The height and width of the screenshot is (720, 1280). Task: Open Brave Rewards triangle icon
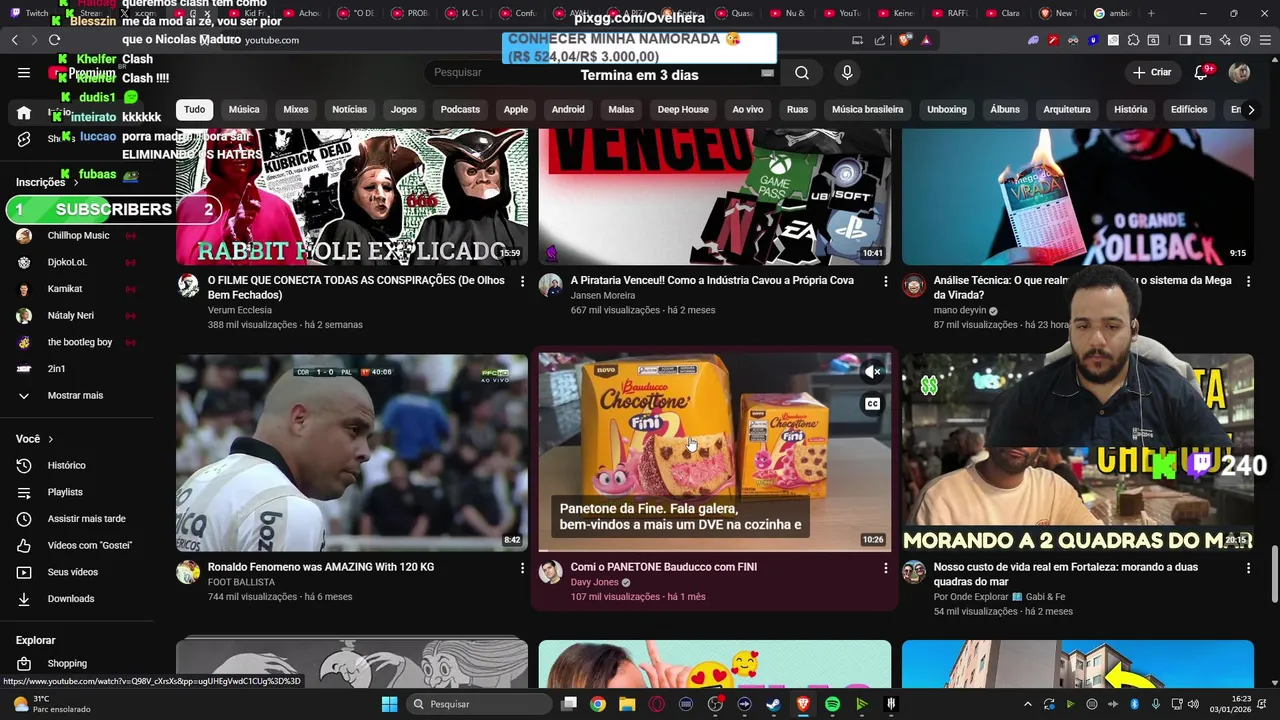926,40
